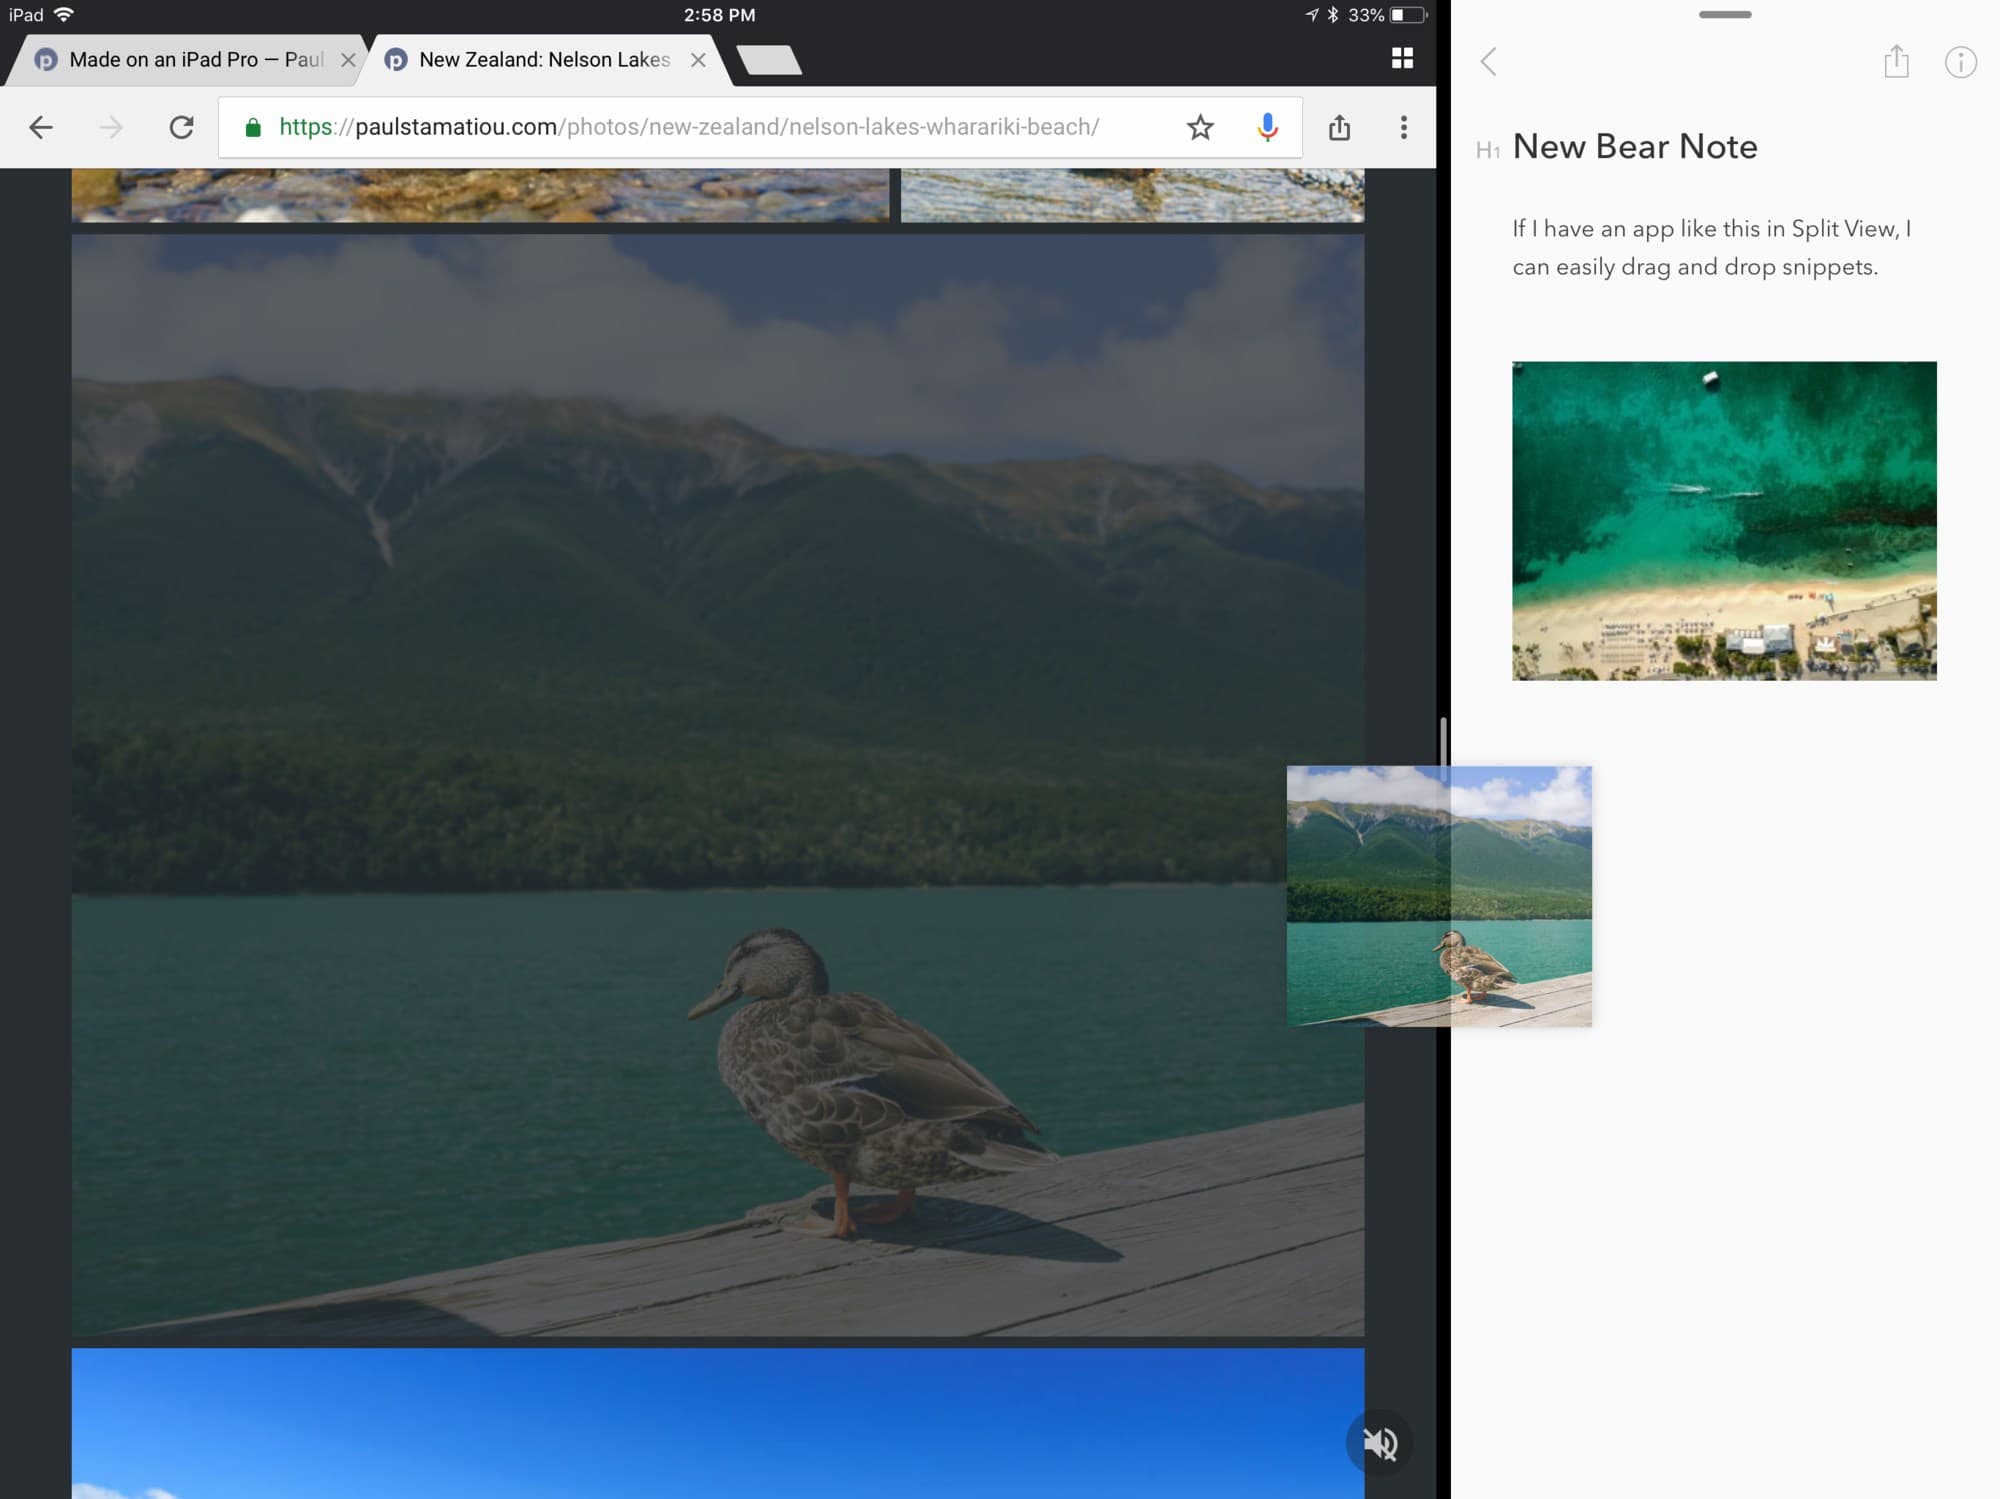The height and width of the screenshot is (1499, 2000).
Task: Open the tab grid switcher
Action: click(x=1402, y=58)
